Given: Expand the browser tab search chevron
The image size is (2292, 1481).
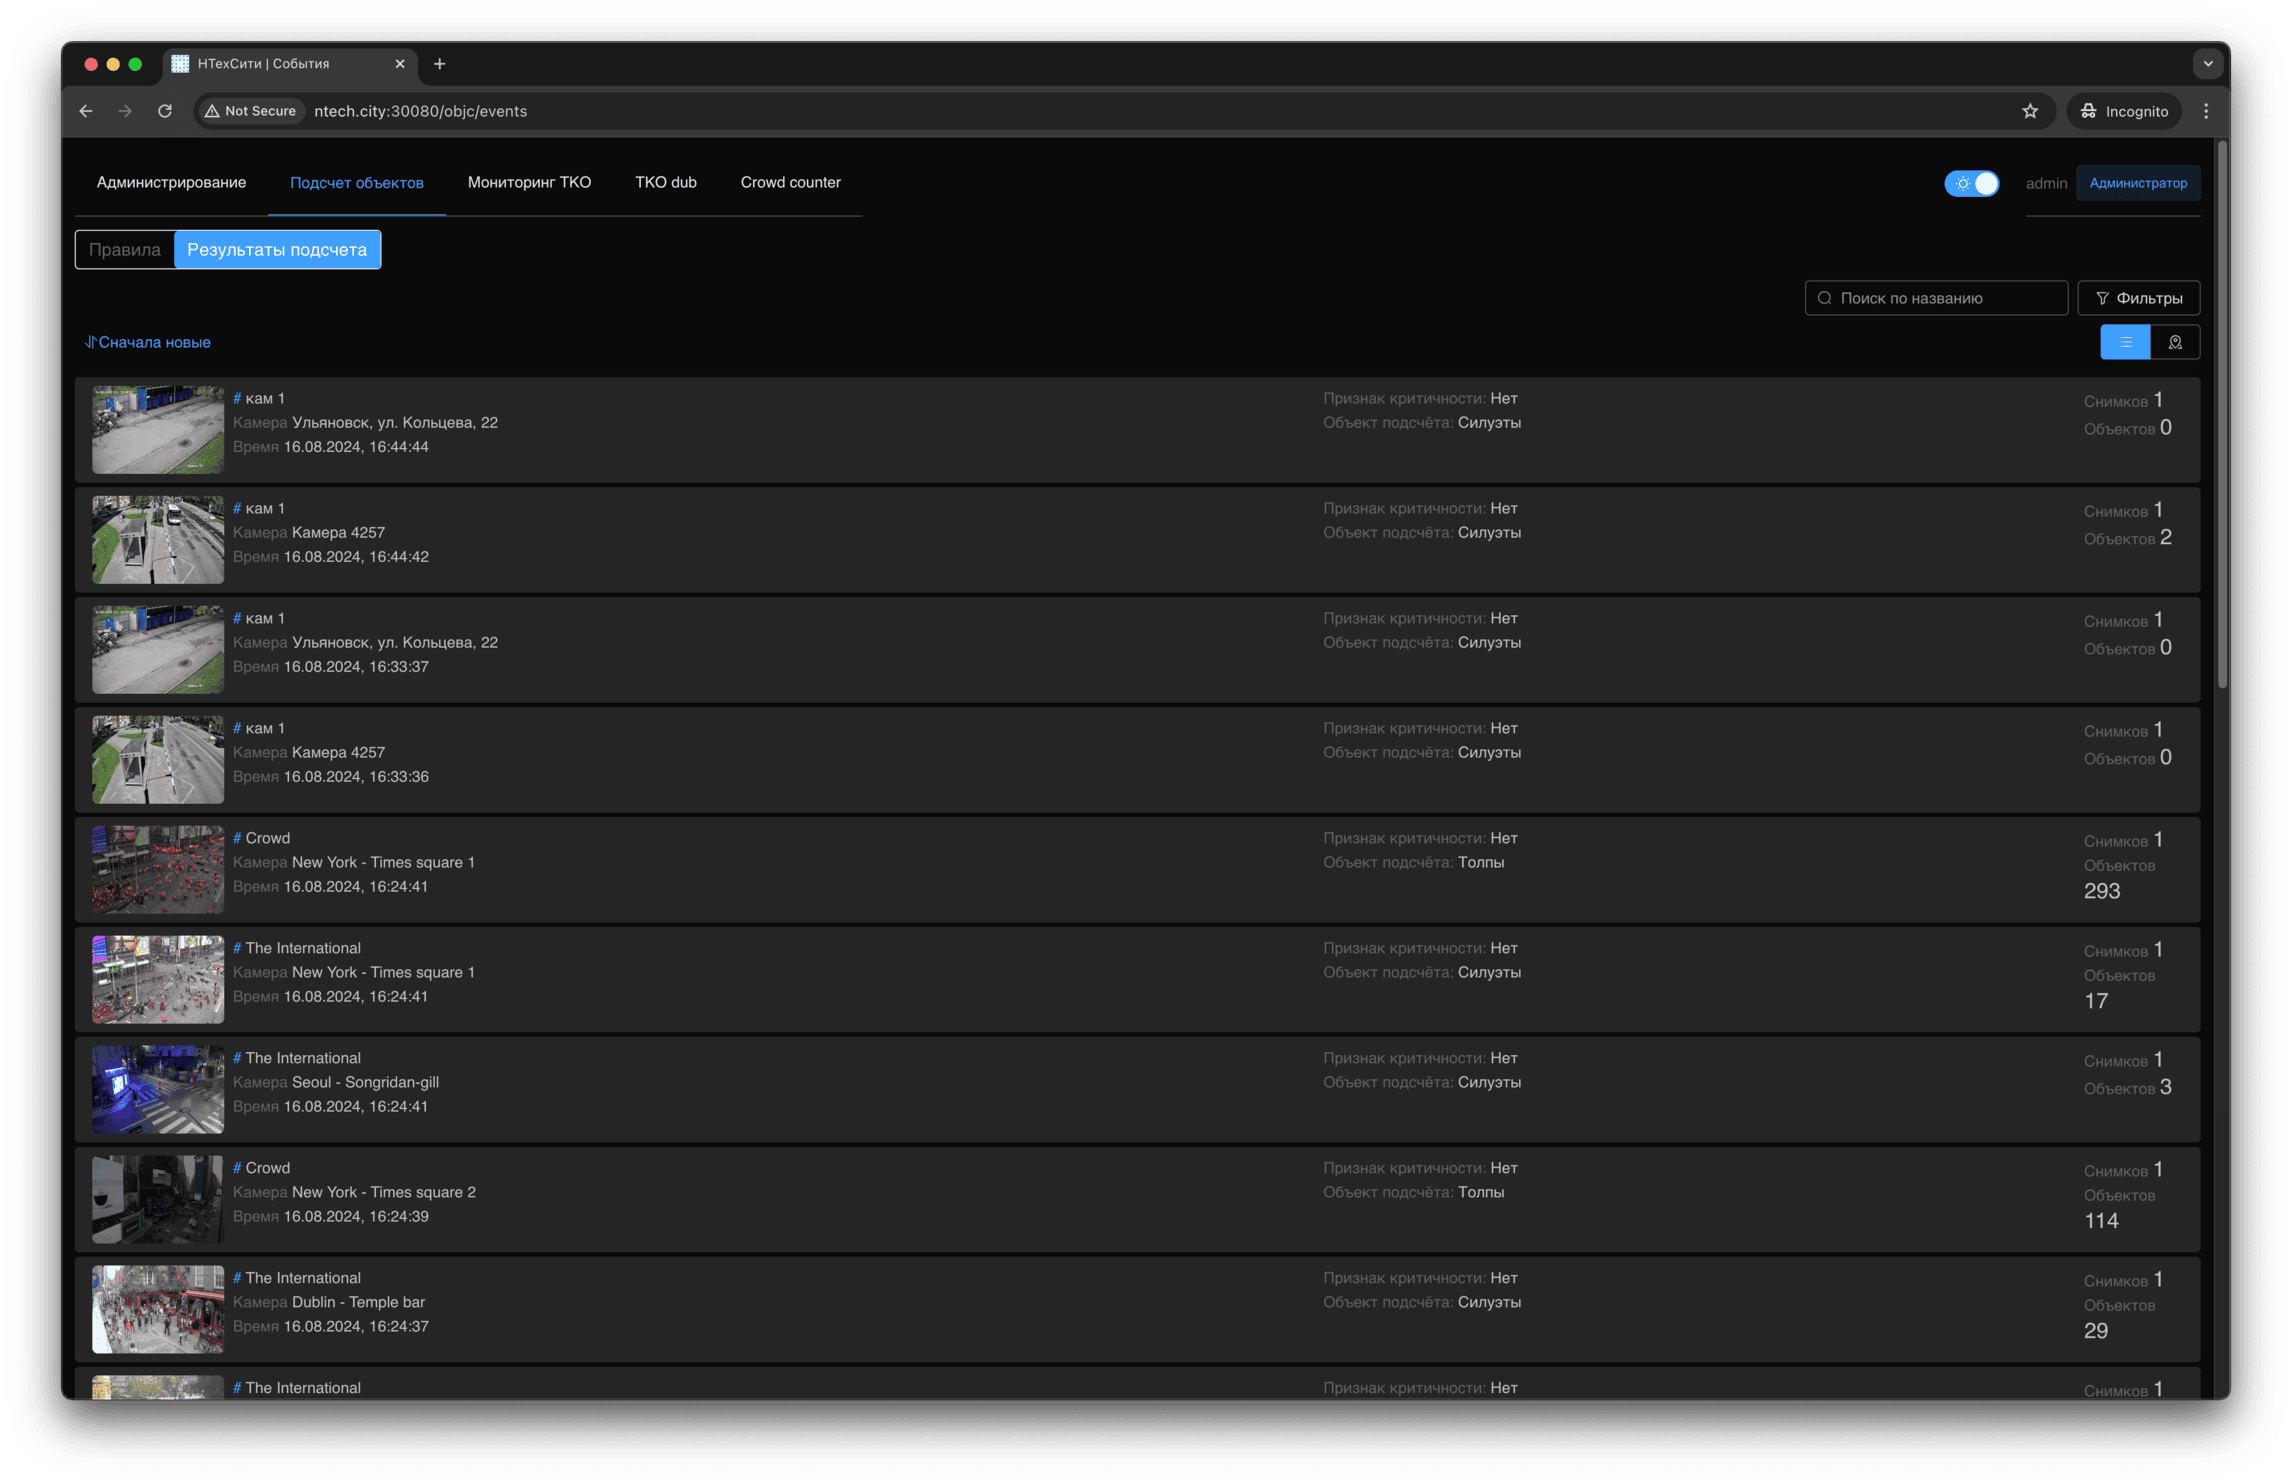Looking at the screenshot, I should 2207,64.
